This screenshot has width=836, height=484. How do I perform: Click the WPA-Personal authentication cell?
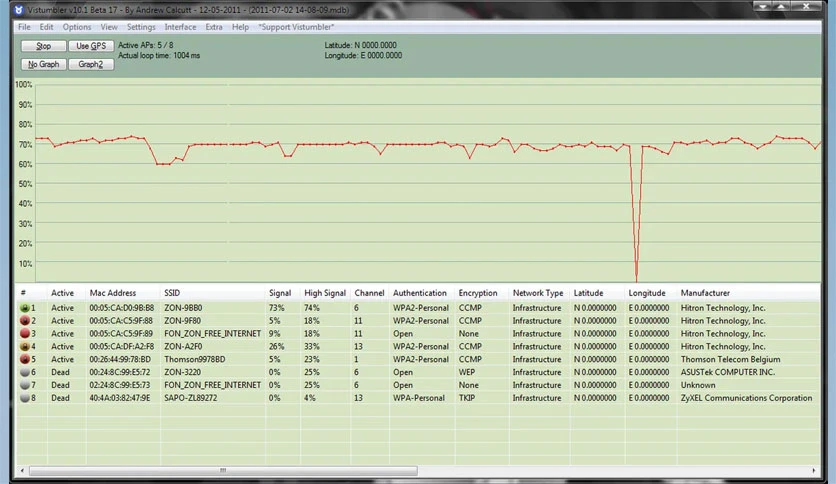[x=419, y=398]
